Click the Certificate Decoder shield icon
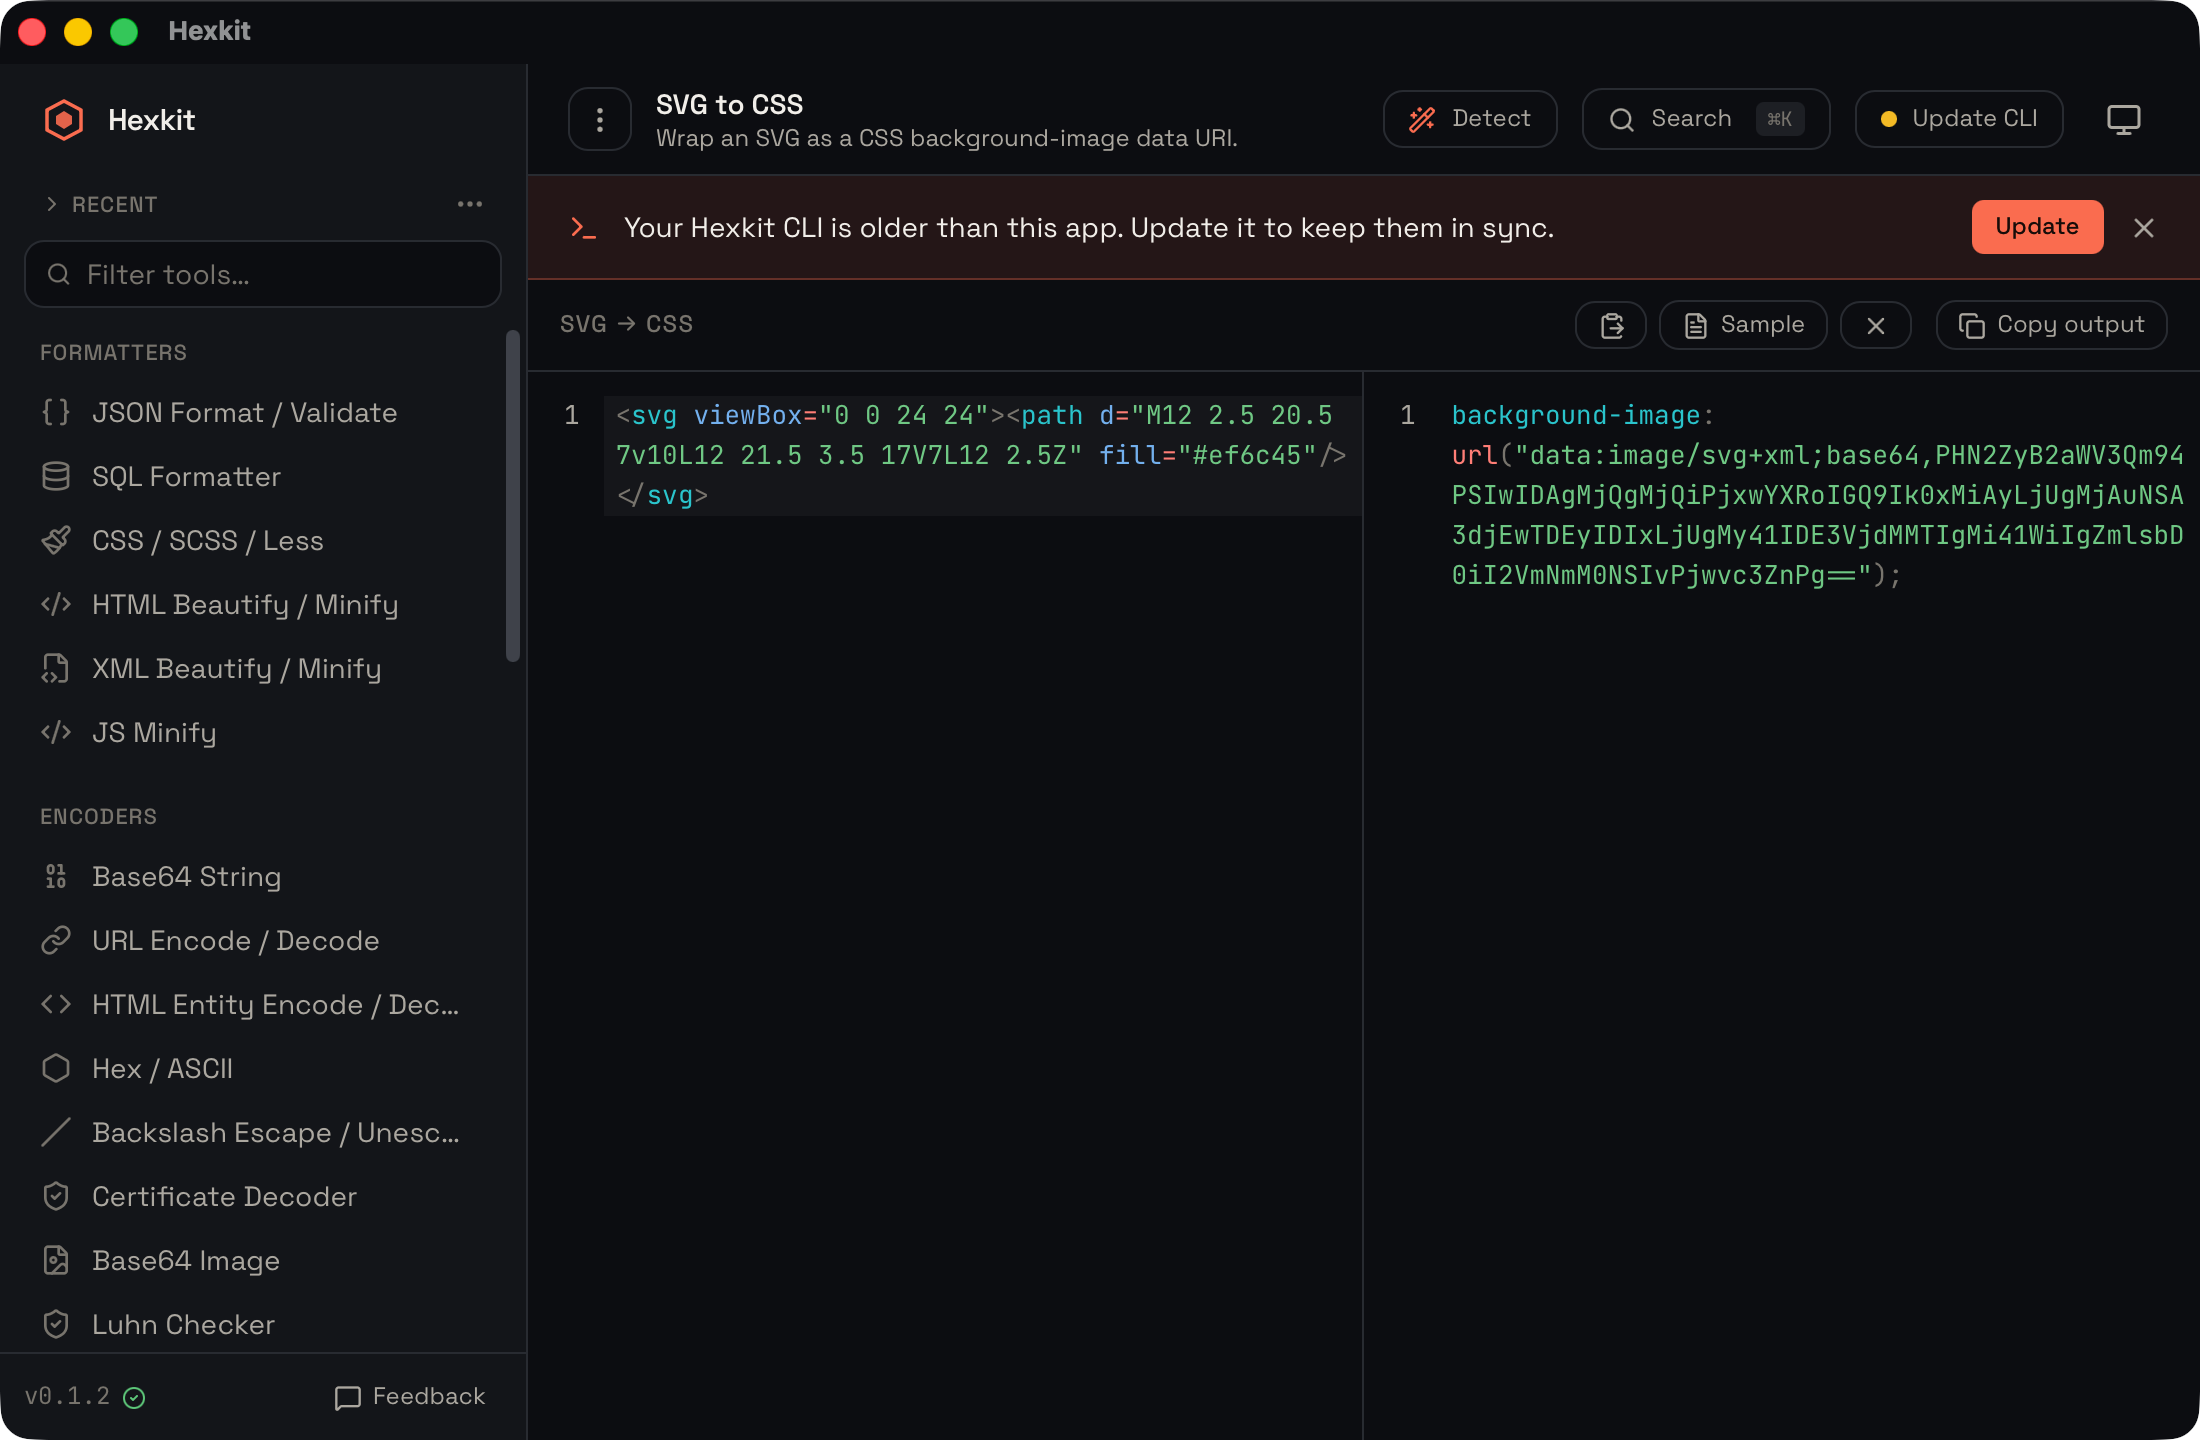2200x1440 pixels. tap(56, 1197)
